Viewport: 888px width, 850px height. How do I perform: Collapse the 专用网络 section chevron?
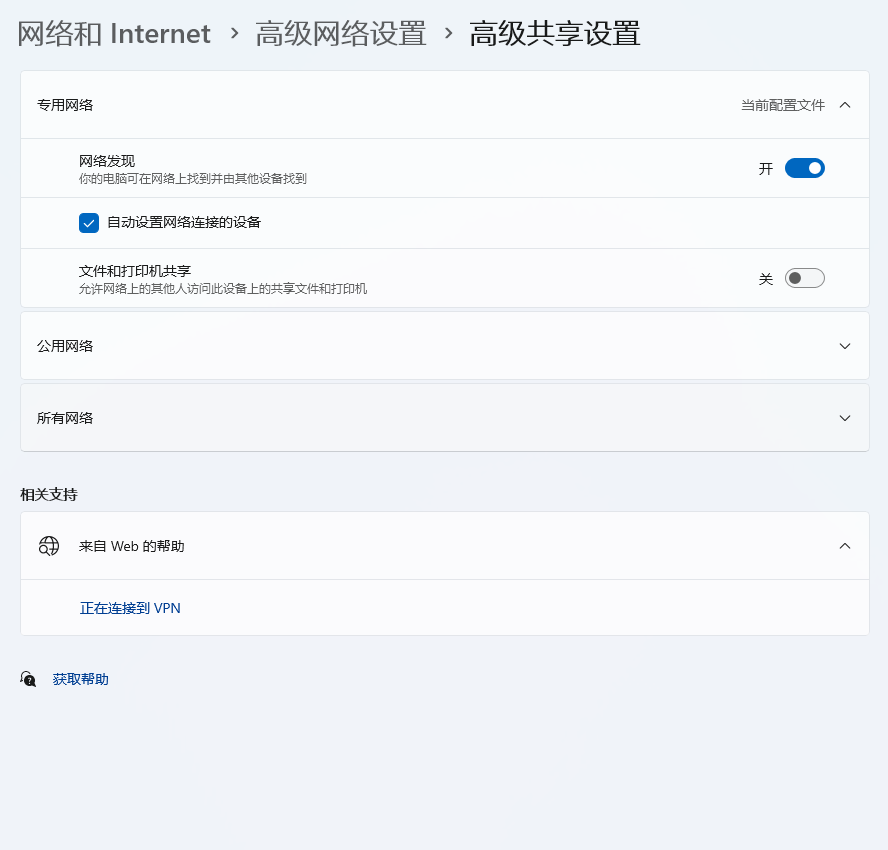pyautogui.click(x=844, y=105)
